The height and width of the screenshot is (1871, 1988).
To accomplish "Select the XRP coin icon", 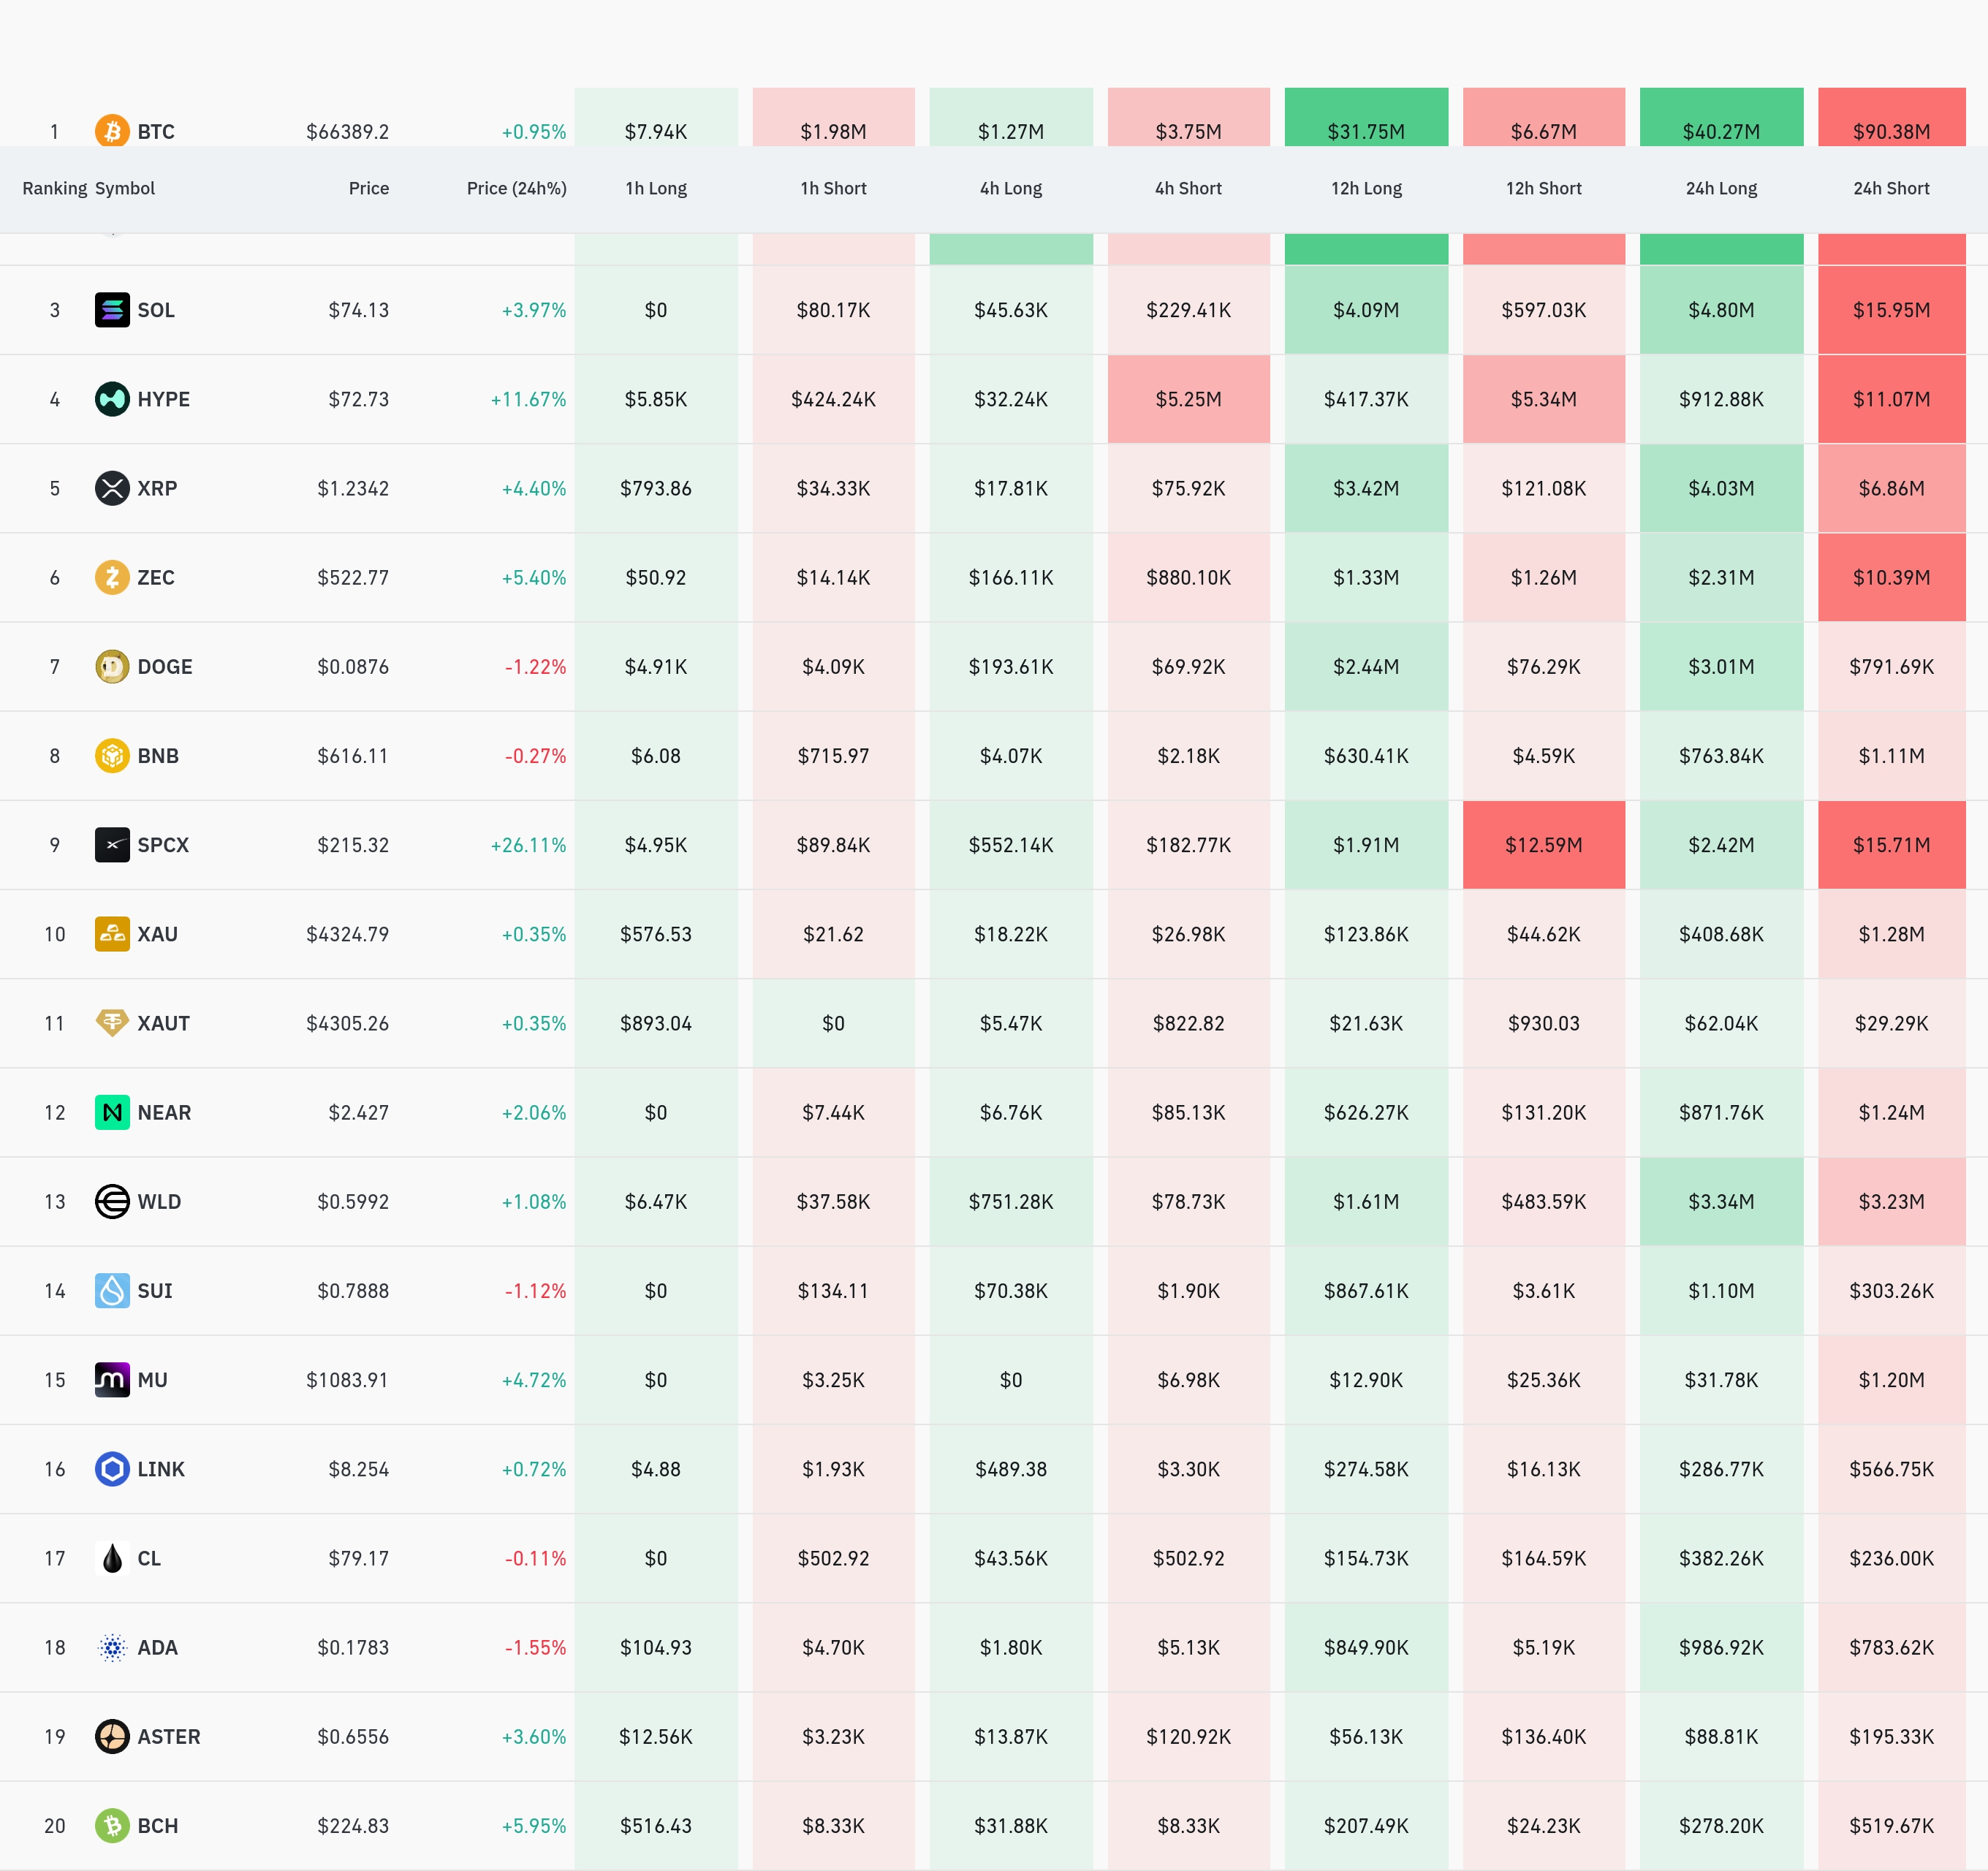I will (112, 488).
